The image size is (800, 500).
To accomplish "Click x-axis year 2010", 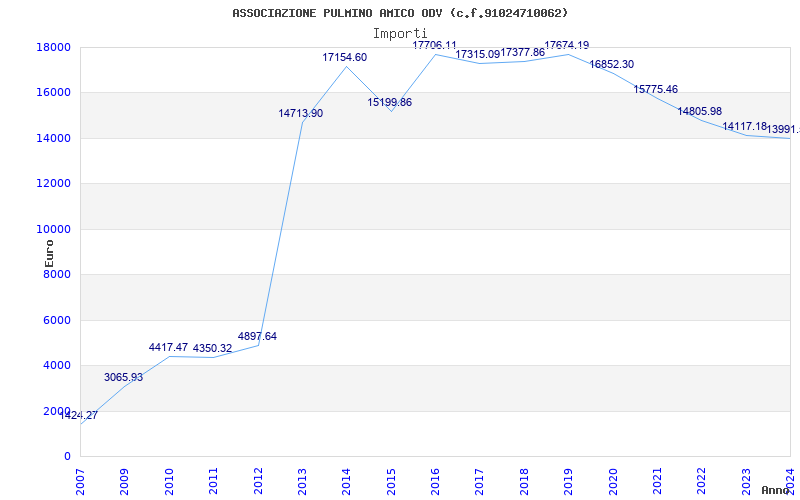I will pyautogui.click(x=169, y=481).
